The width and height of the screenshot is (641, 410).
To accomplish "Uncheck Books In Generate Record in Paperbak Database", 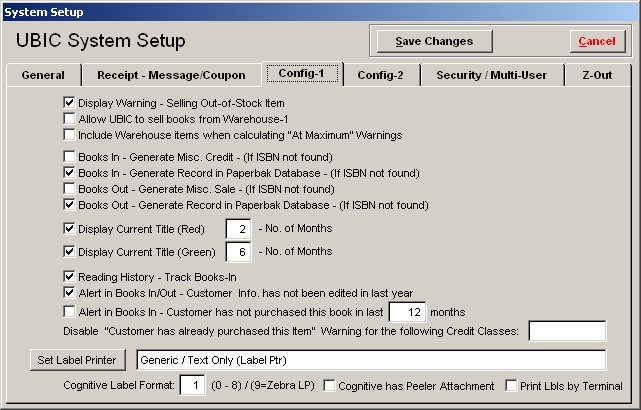I will tap(69, 173).
